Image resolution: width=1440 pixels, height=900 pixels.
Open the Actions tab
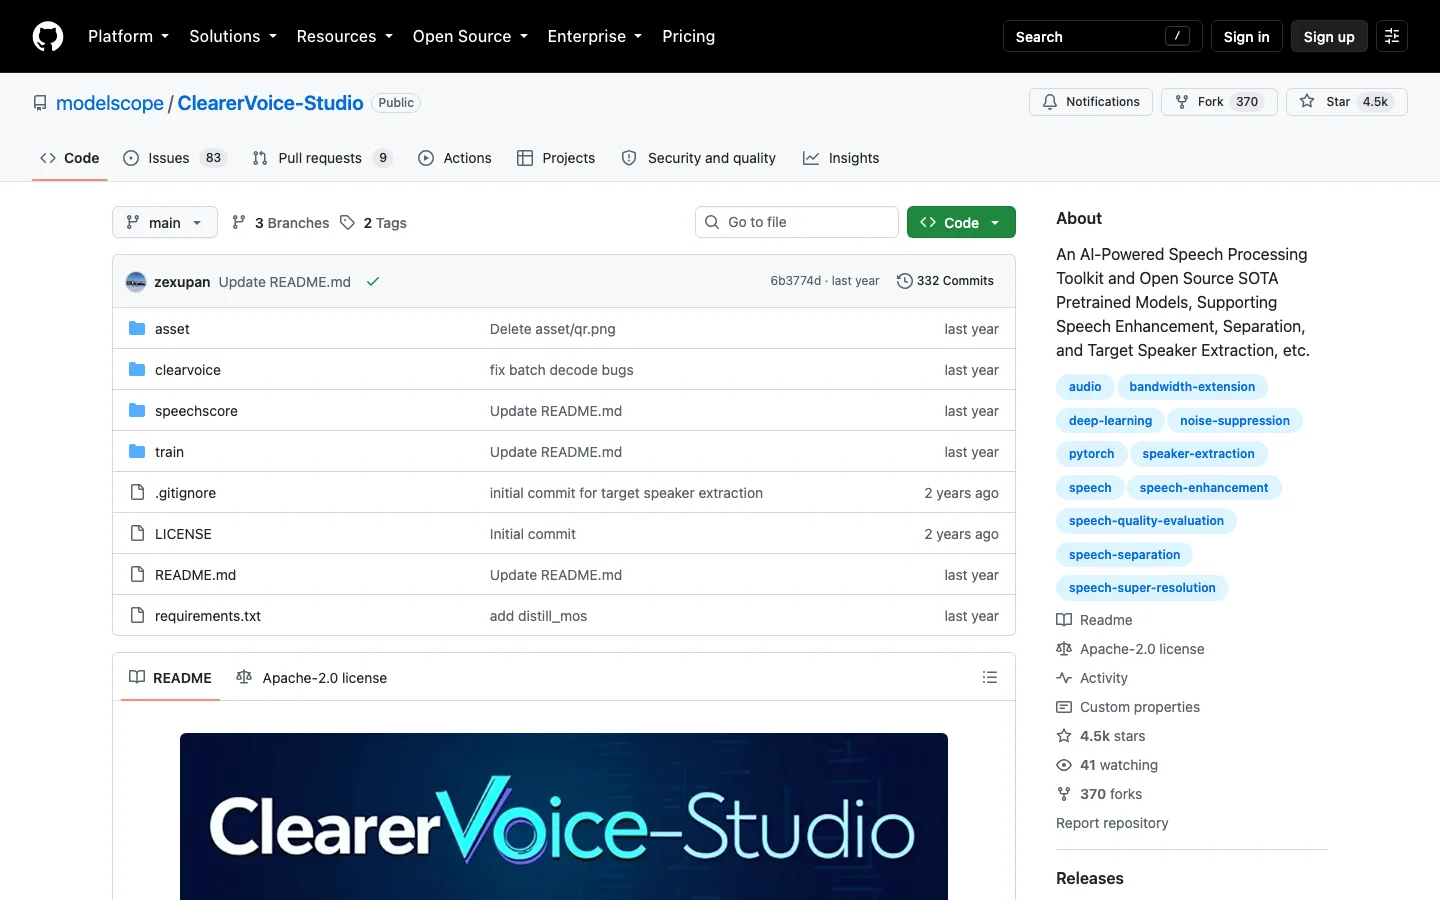click(x=455, y=158)
